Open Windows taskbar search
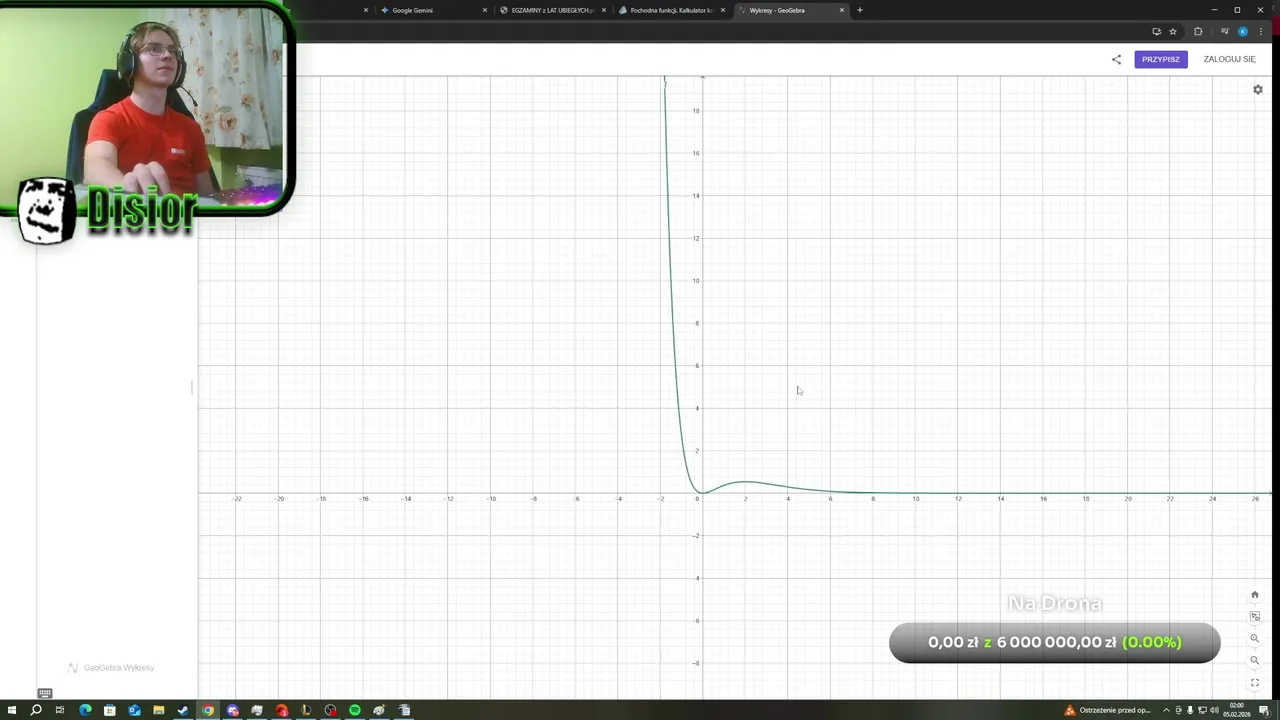This screenshot has height=720, width=1280. [36, 710]
